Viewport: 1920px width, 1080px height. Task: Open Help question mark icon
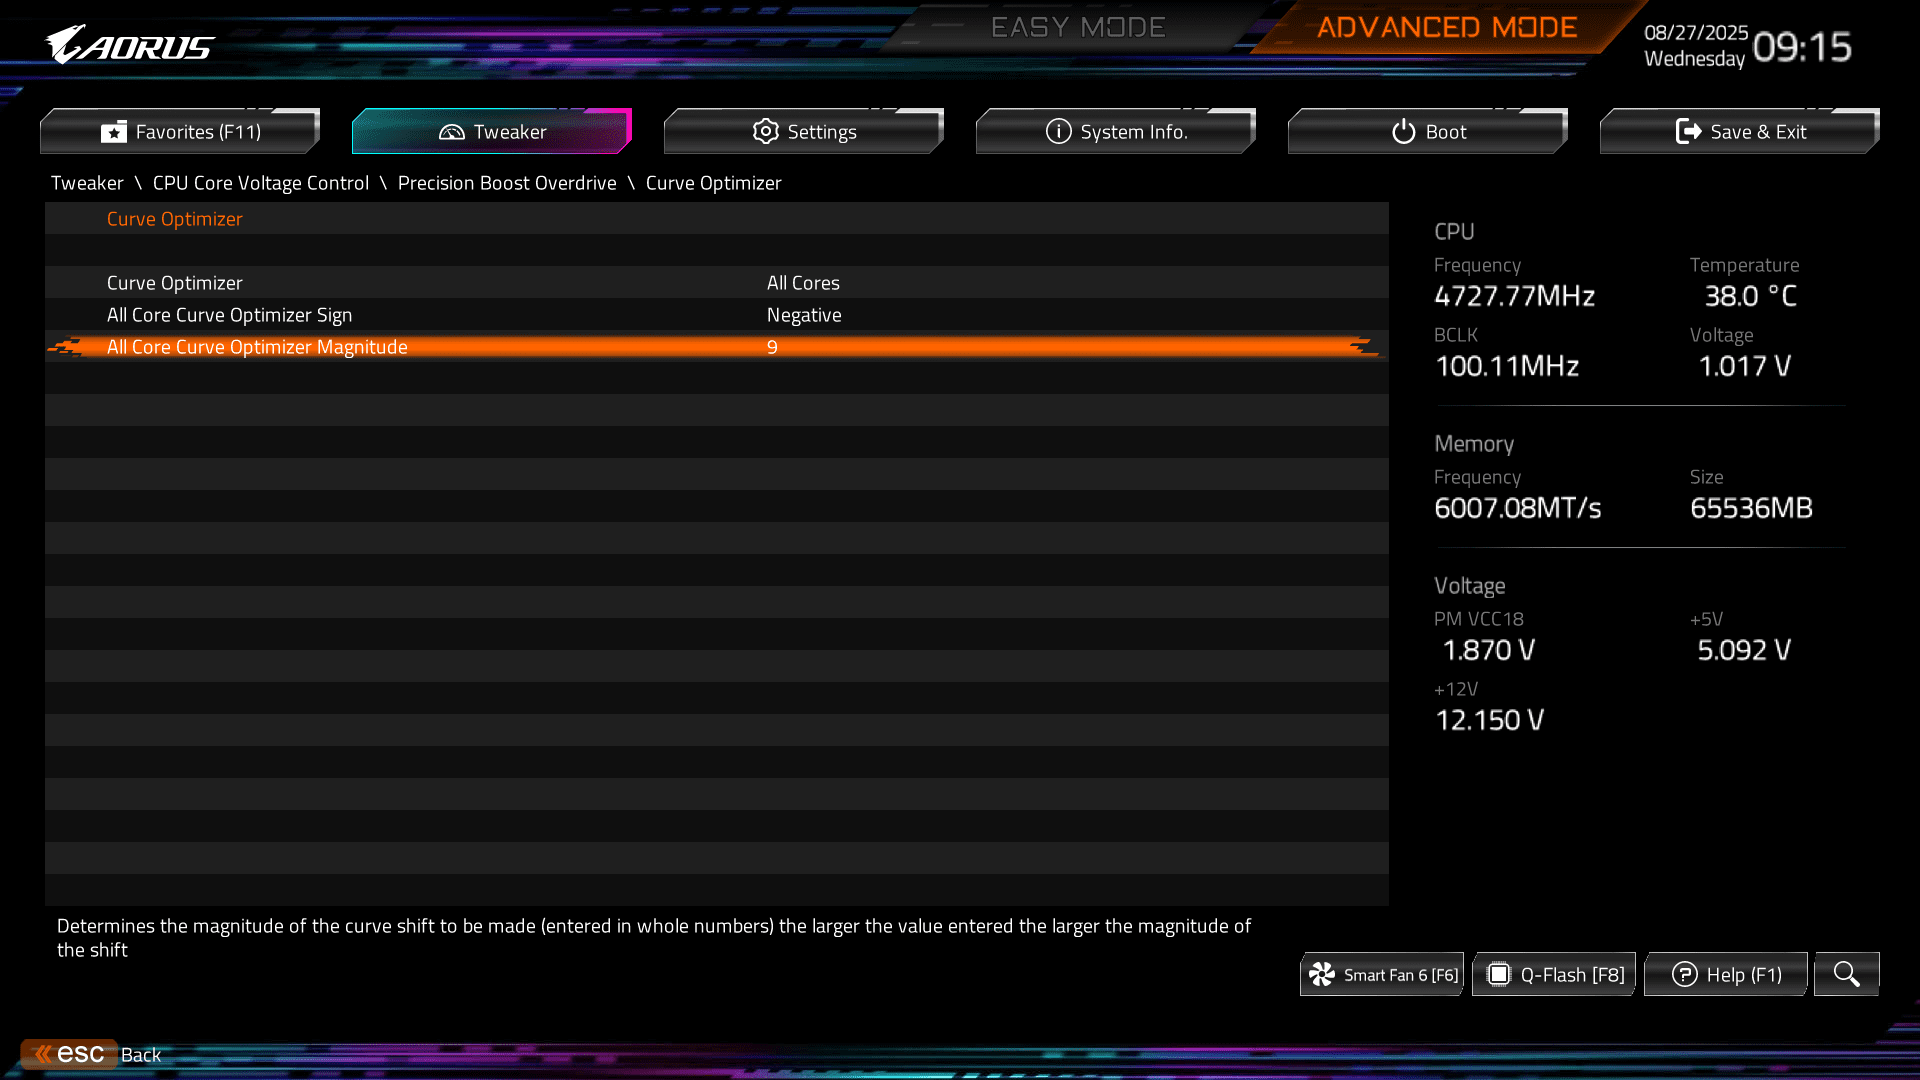coord(1684,974)
